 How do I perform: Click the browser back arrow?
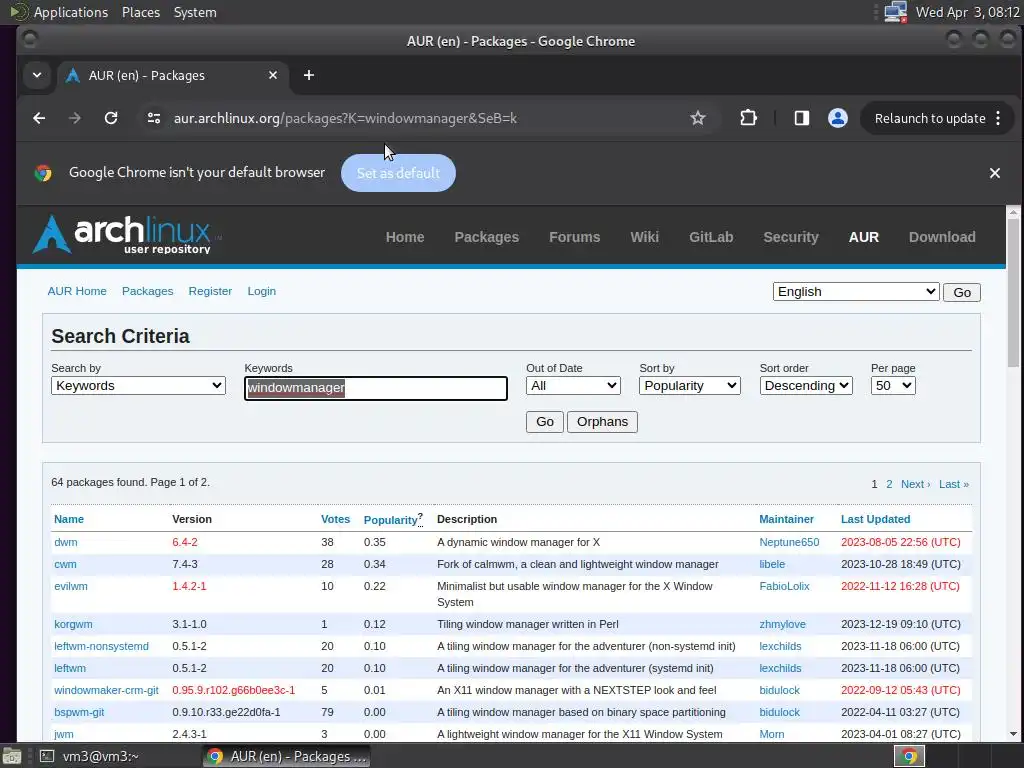pos(39,118)
